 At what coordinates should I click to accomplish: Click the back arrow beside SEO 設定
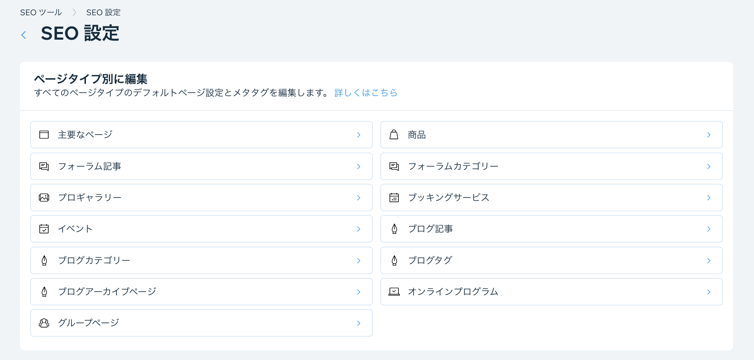(24, 35)
